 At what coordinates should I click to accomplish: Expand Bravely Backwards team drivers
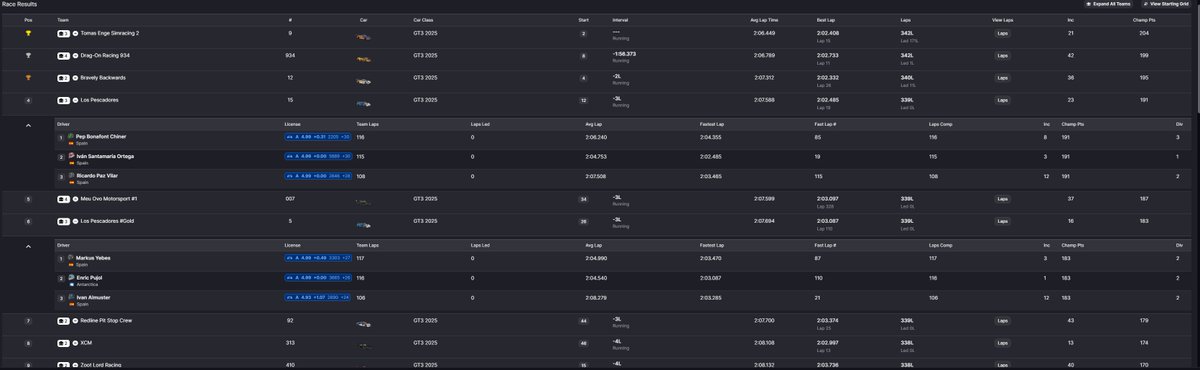coord(76,78)
